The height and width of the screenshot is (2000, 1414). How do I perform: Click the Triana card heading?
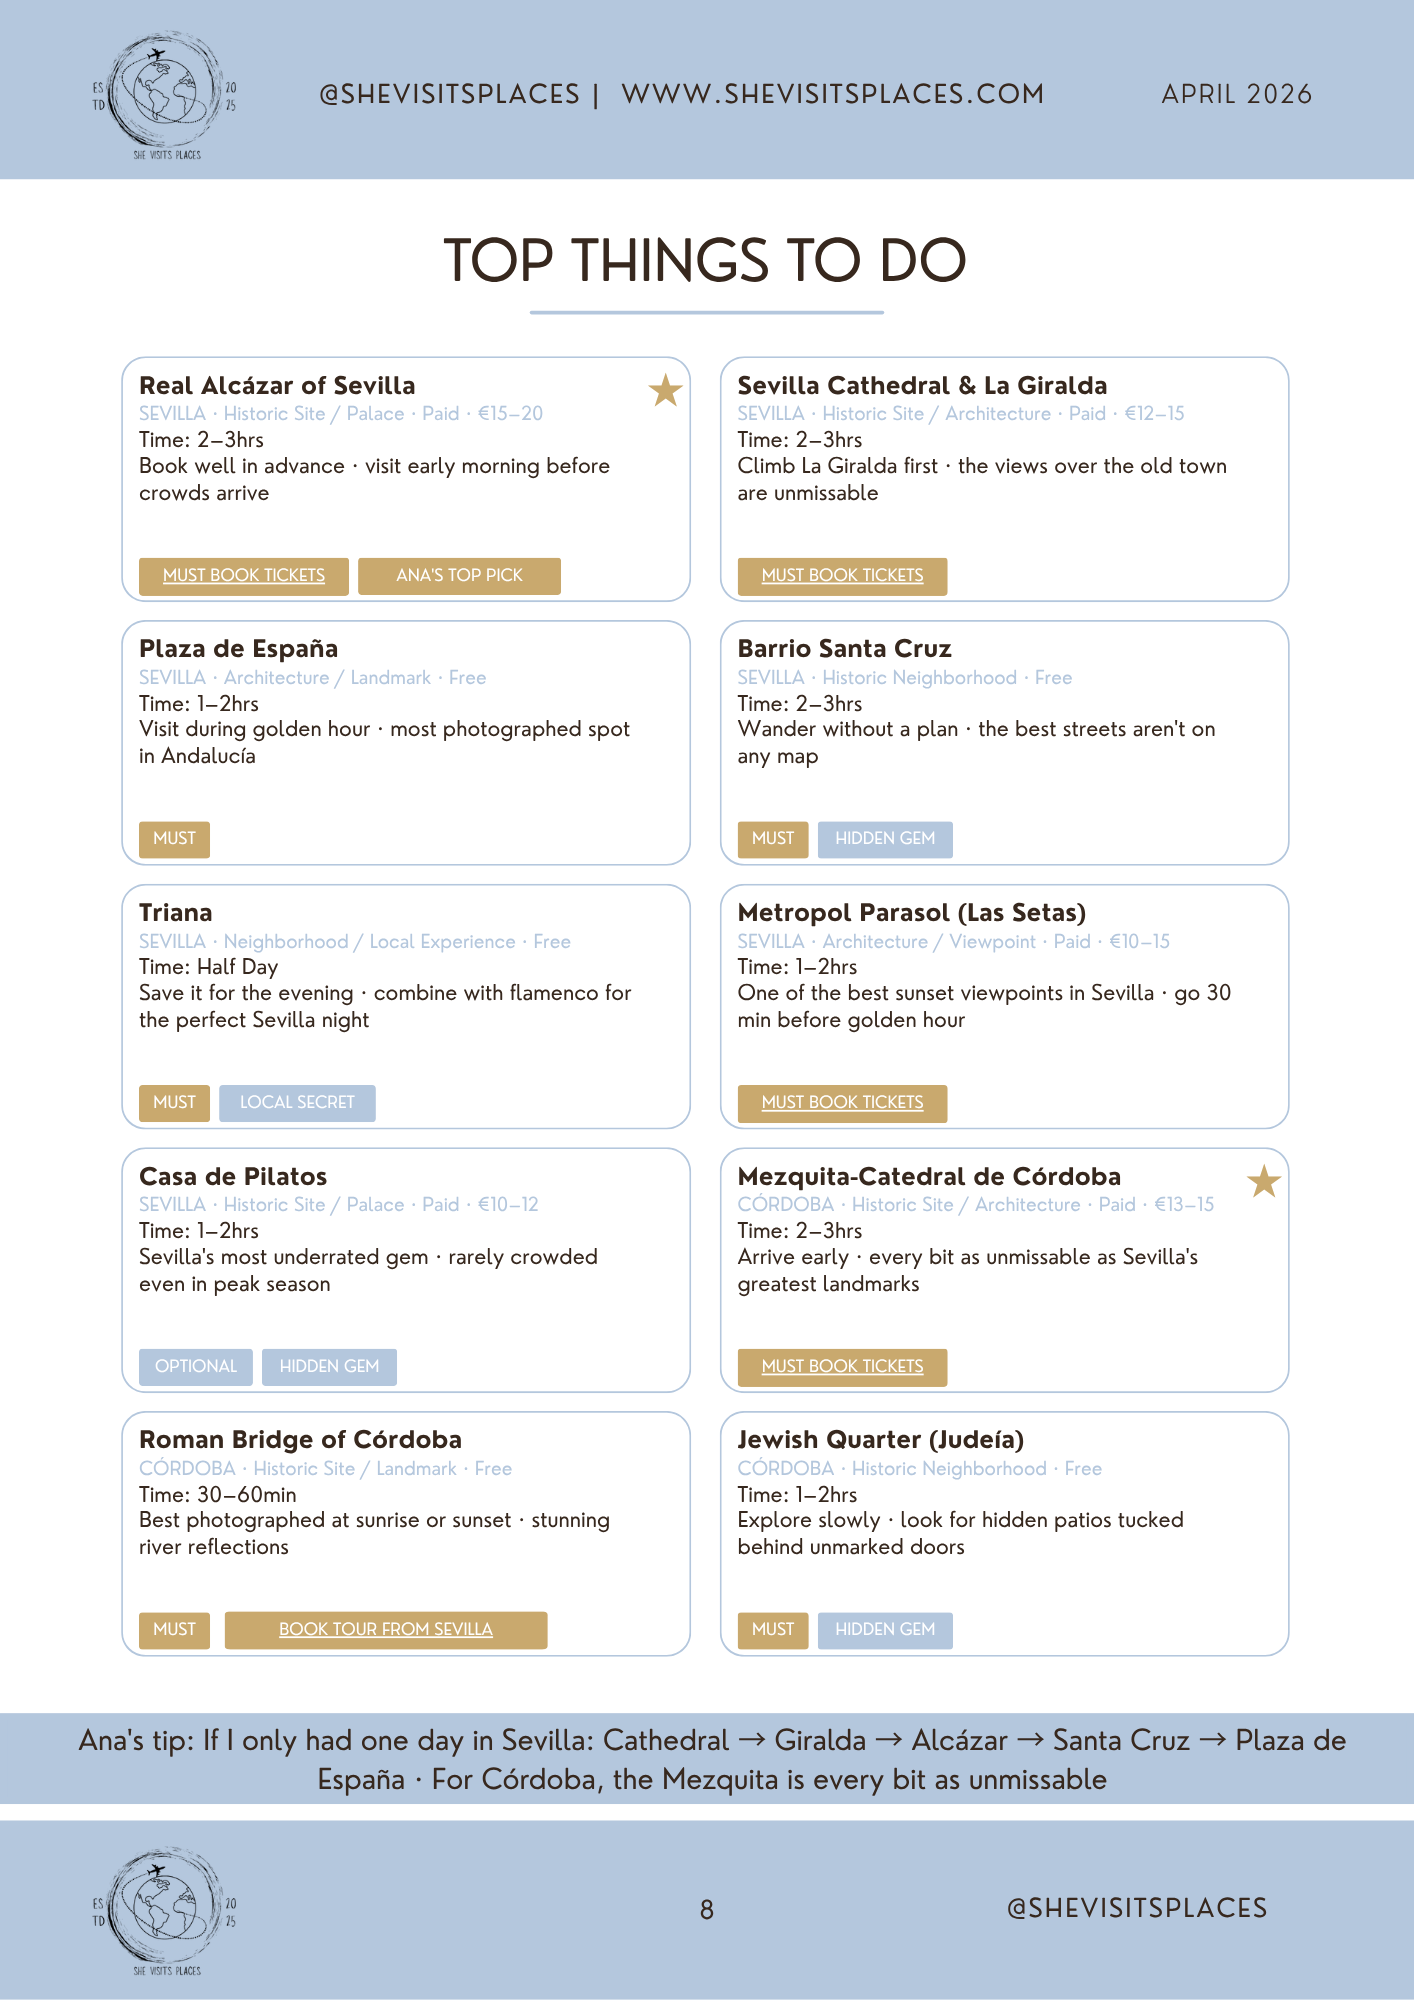176,913
